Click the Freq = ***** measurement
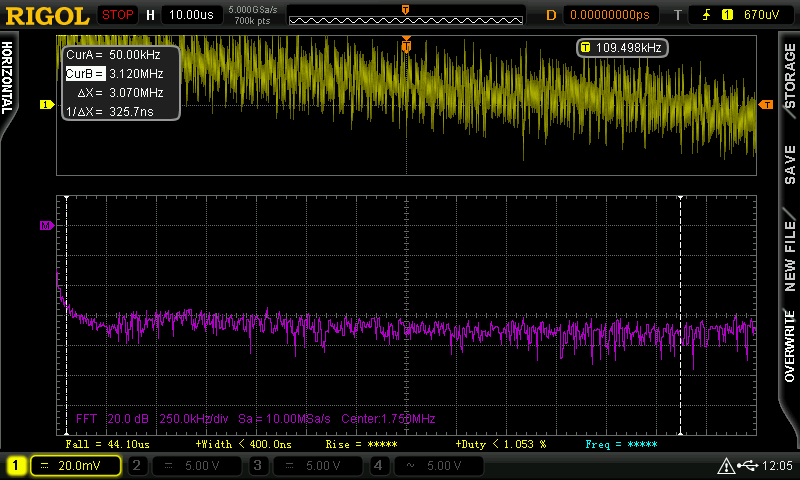This screenshot has width=800, height=480. pos(621,444)
